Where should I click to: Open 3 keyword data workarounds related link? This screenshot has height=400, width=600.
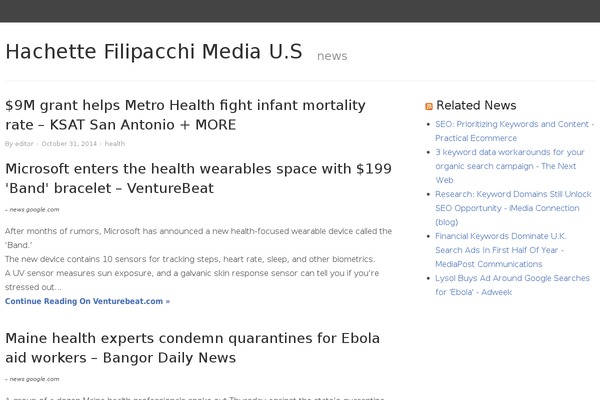click(x=510, y=166)
